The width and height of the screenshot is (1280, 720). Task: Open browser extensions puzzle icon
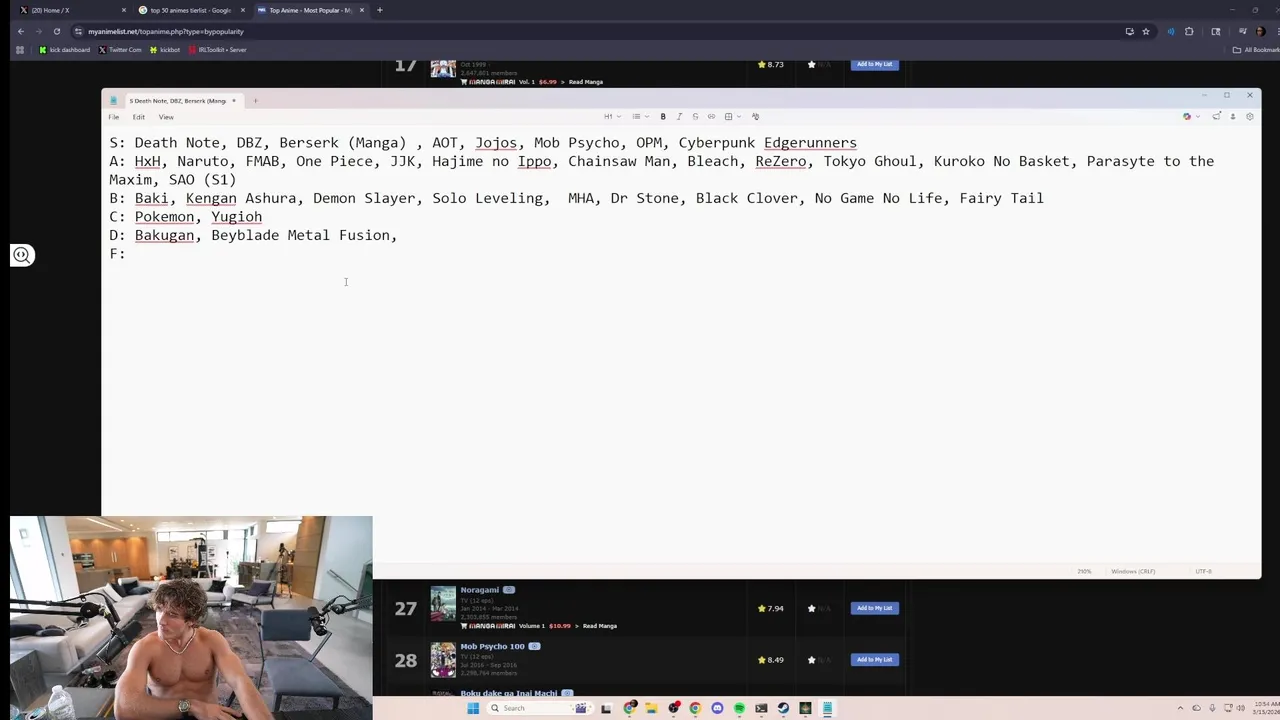point(1189,31)
